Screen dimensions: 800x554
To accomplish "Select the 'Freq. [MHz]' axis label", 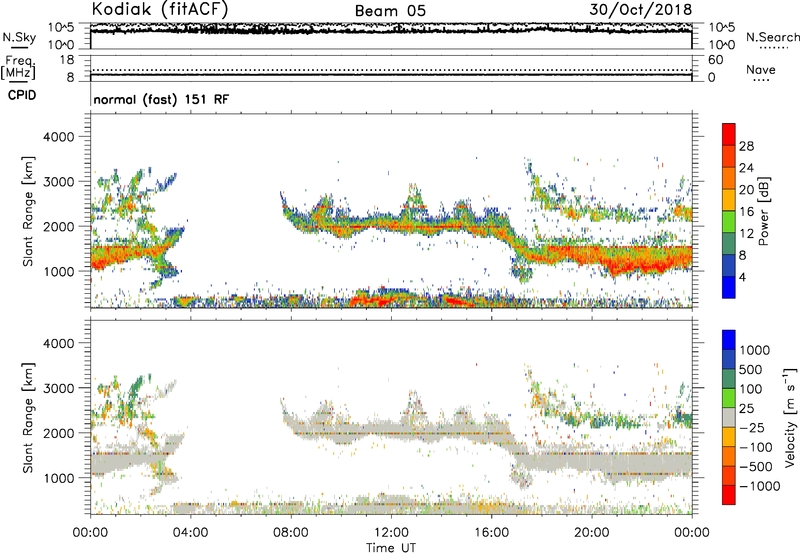I will (x=18, y=68).
